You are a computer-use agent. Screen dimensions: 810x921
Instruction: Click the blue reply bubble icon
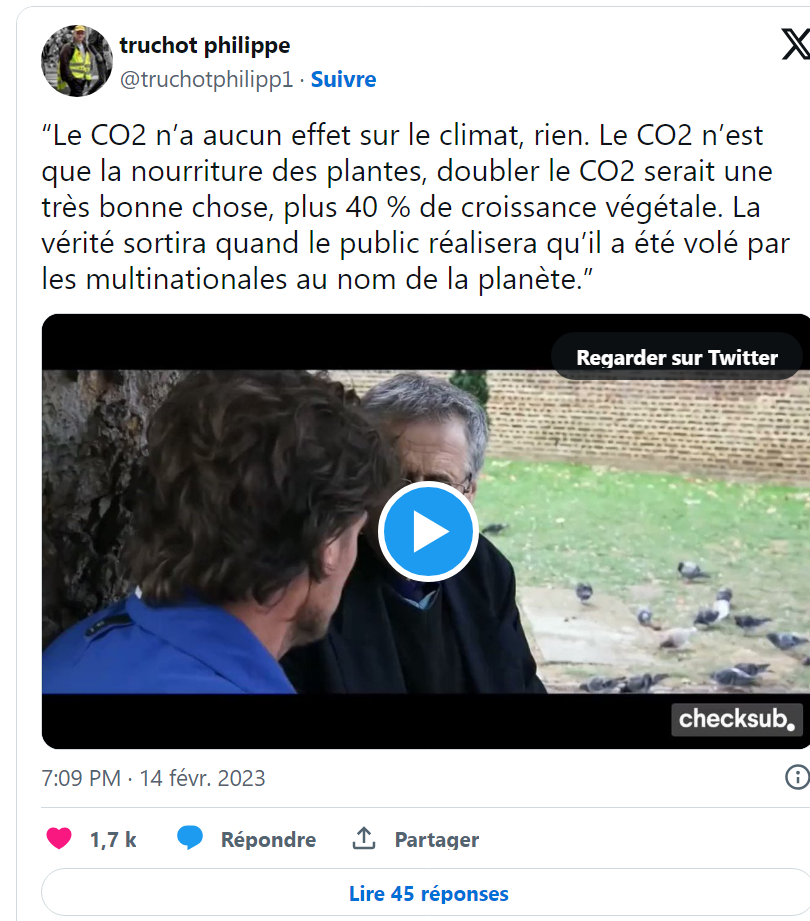190,838
